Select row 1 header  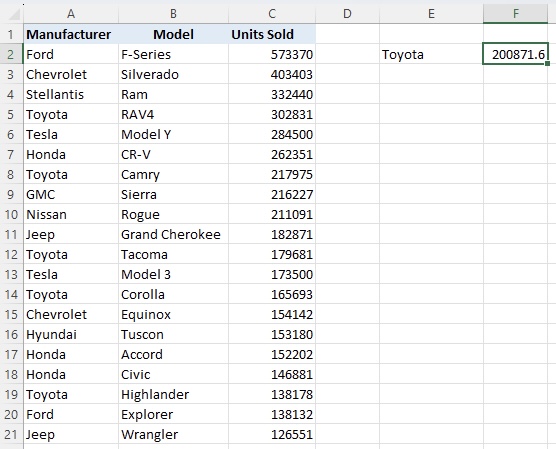point(11,34)
